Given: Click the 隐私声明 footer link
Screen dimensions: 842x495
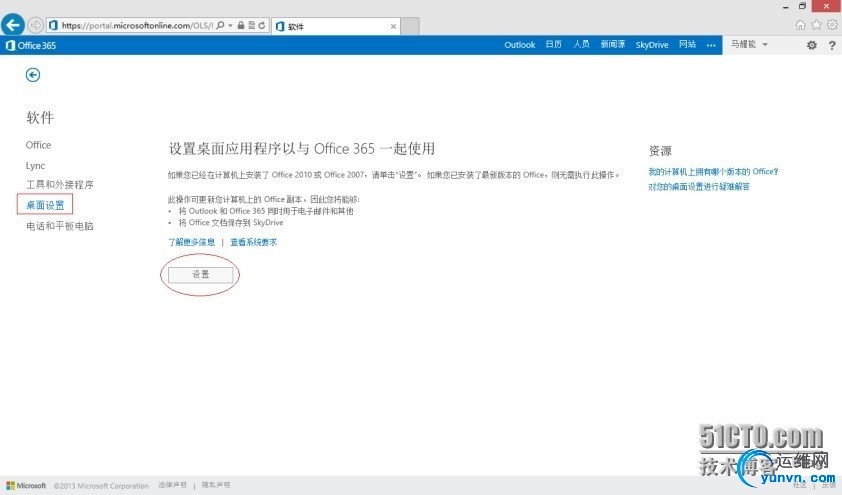Looking at the screenshot, I should coord(216,485).
